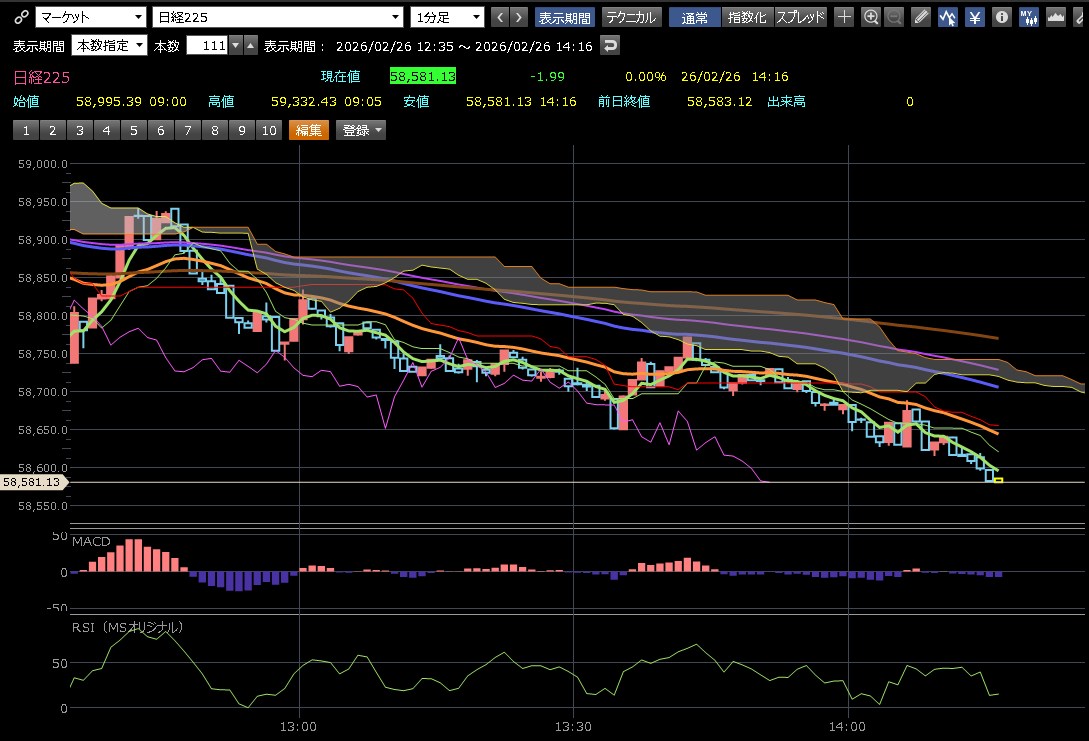Click the MY chart settings icon
The height and width of the screenshot is (741, 1089).
(x=1028, y=17)
